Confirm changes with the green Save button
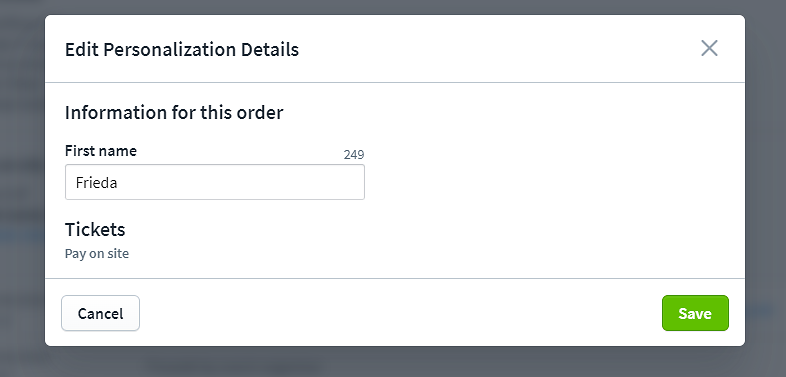This screenshot has width=786, height=377. (x=695, y=313)
